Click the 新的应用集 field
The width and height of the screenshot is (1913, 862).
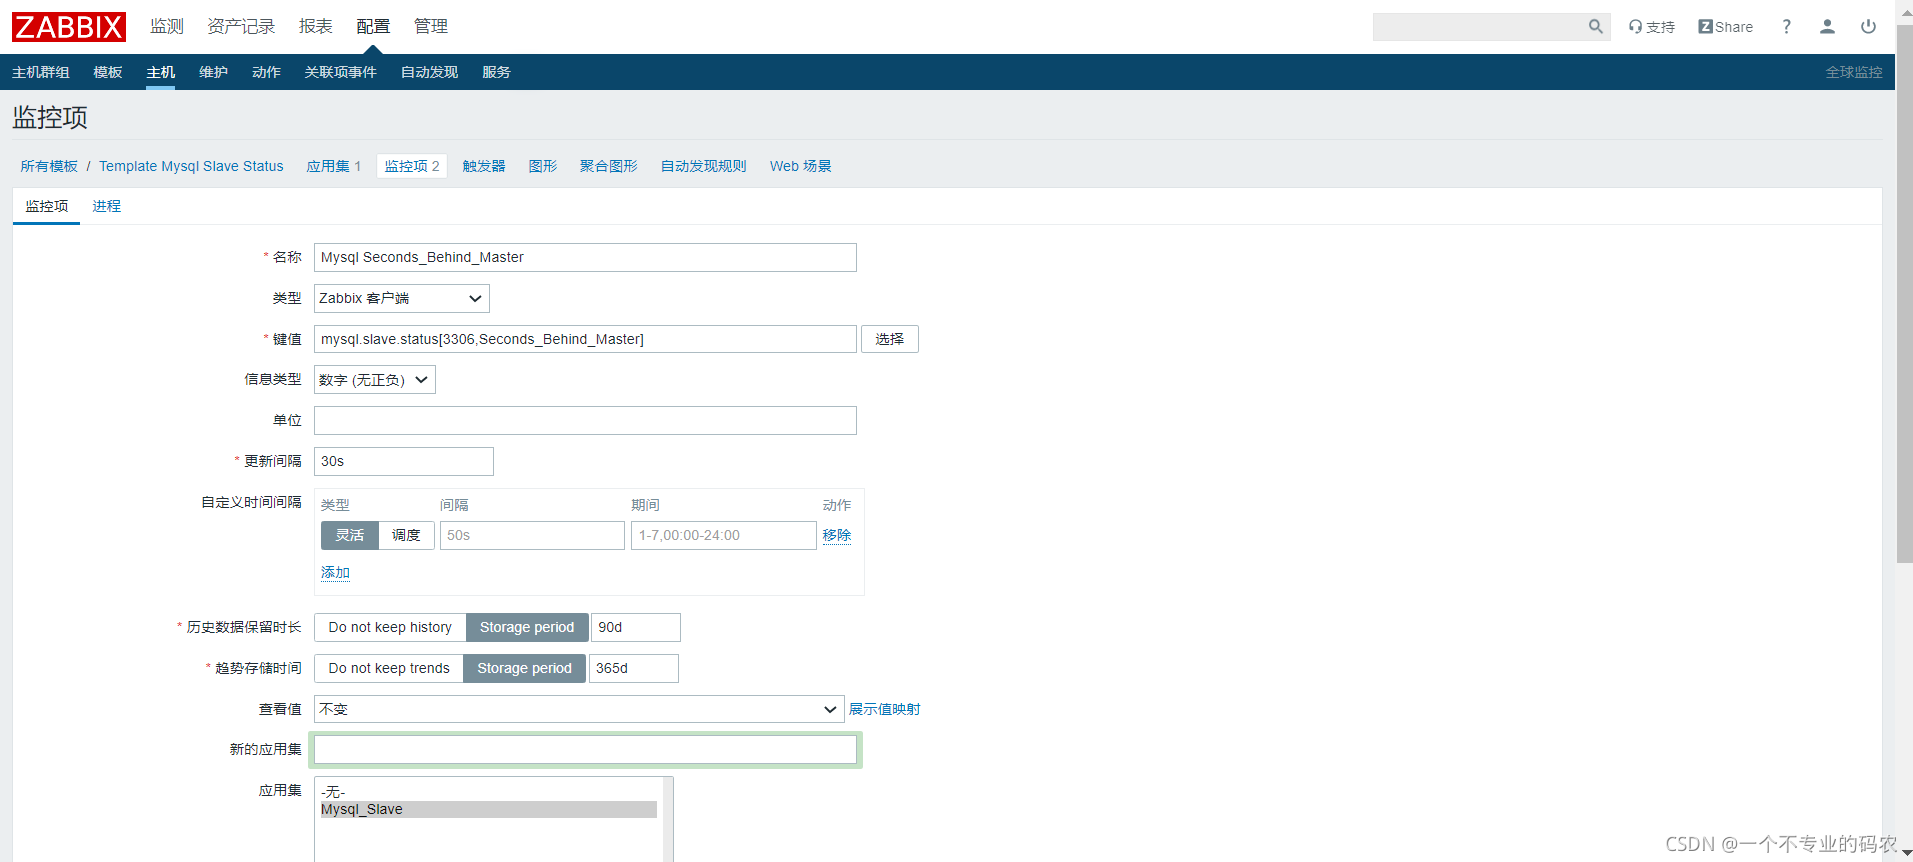coord(585,749)
